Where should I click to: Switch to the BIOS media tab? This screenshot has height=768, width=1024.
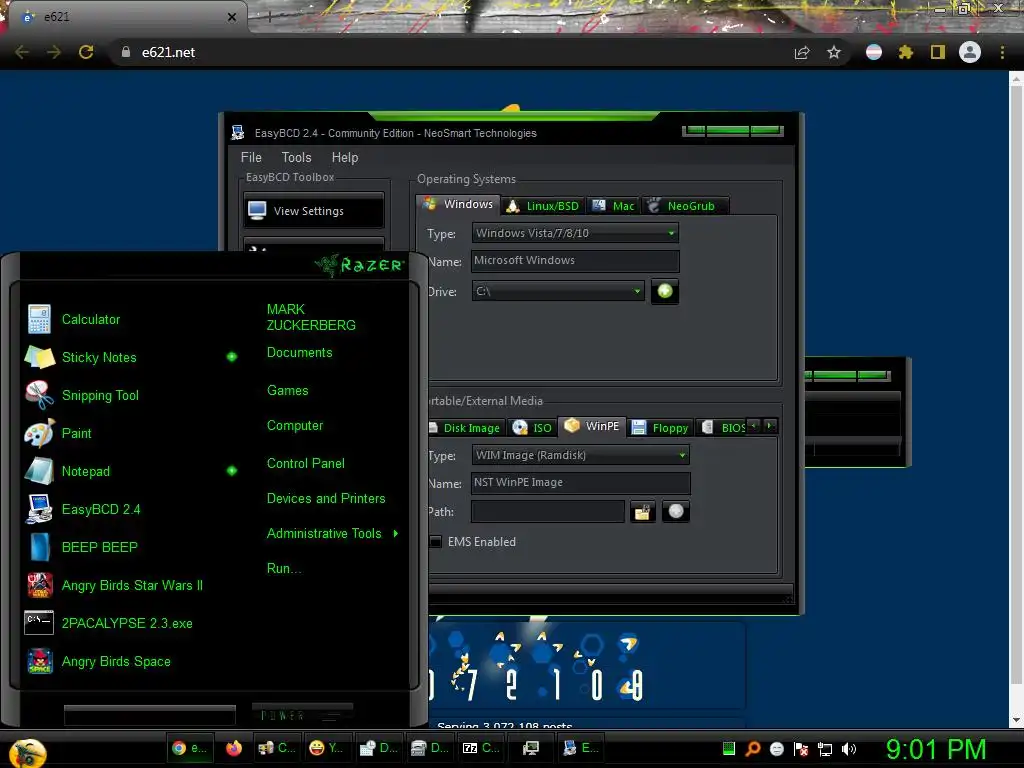(x=723, y=428)
